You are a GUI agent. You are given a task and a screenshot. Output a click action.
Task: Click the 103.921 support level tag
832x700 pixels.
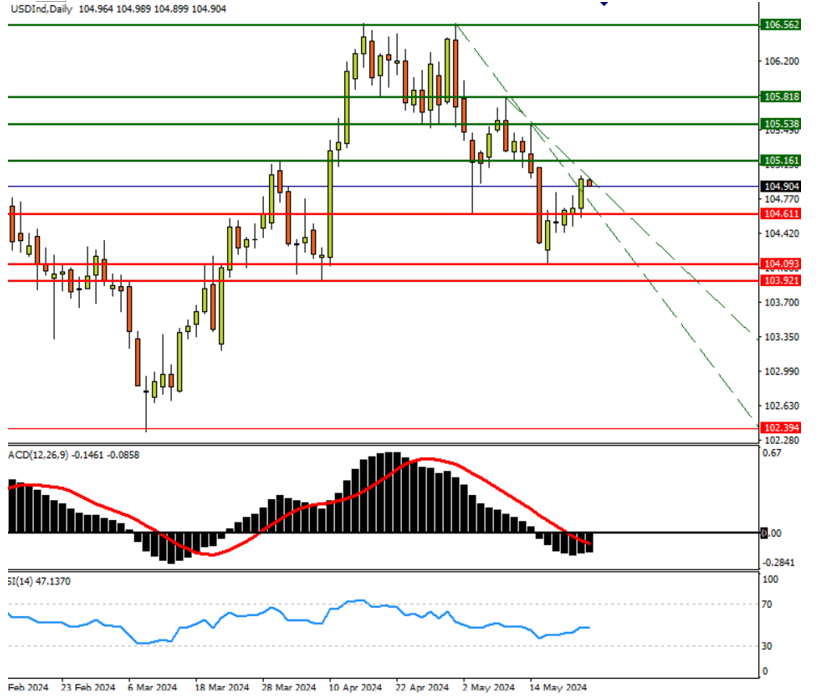(779, 281)
